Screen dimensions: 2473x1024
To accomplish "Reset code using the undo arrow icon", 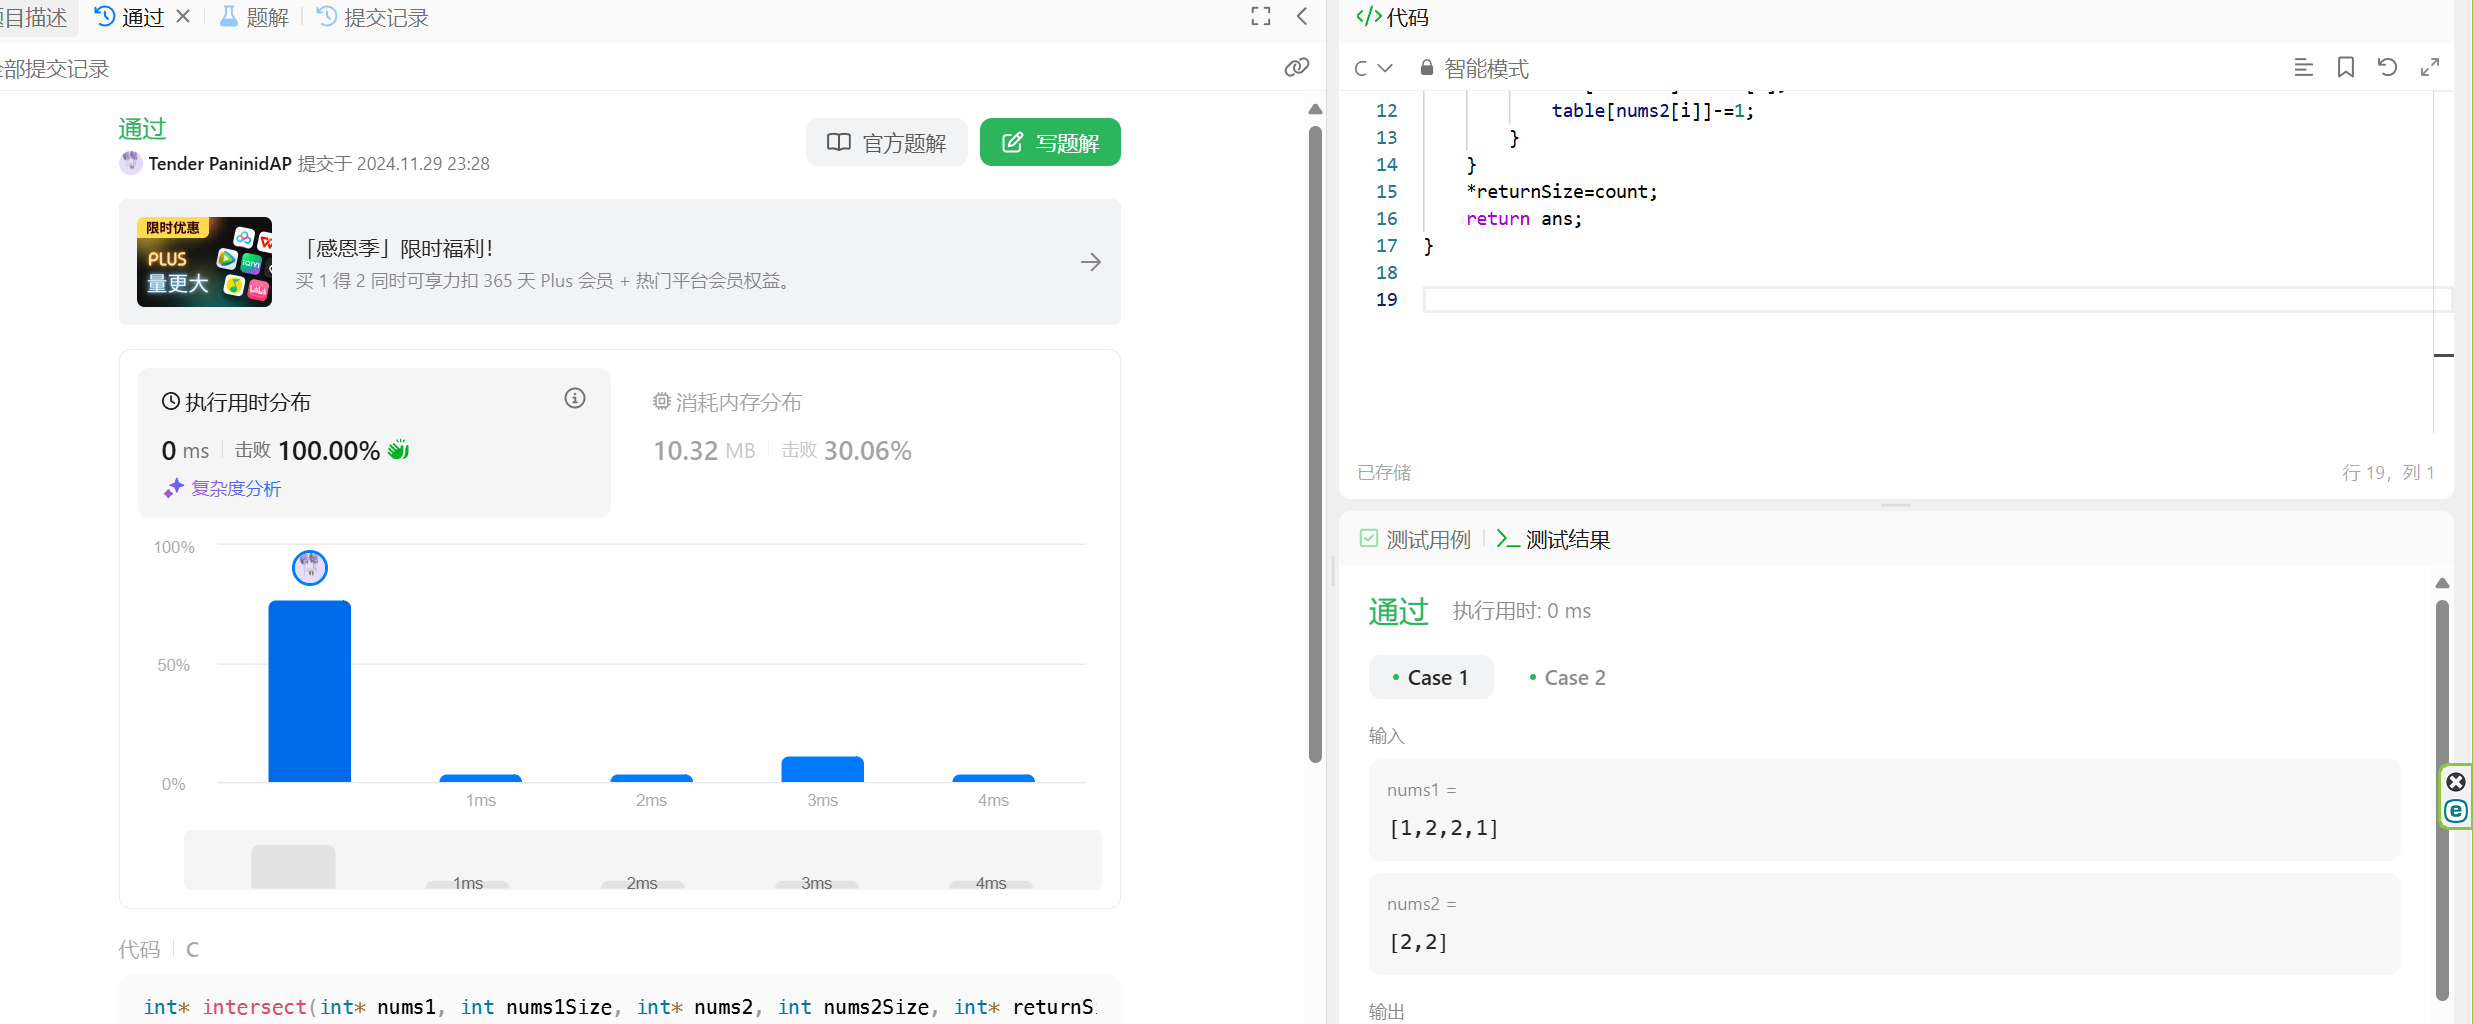I will point(2387,67).
